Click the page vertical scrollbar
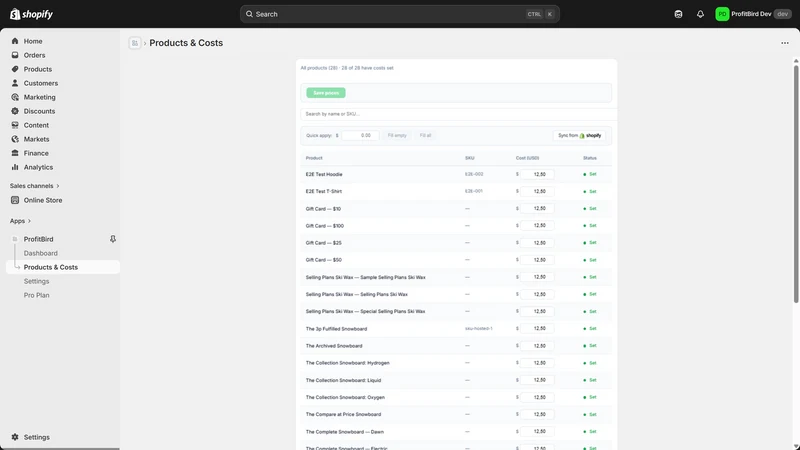800x450 pixels. pyautogui.click(x=795, y=184)
